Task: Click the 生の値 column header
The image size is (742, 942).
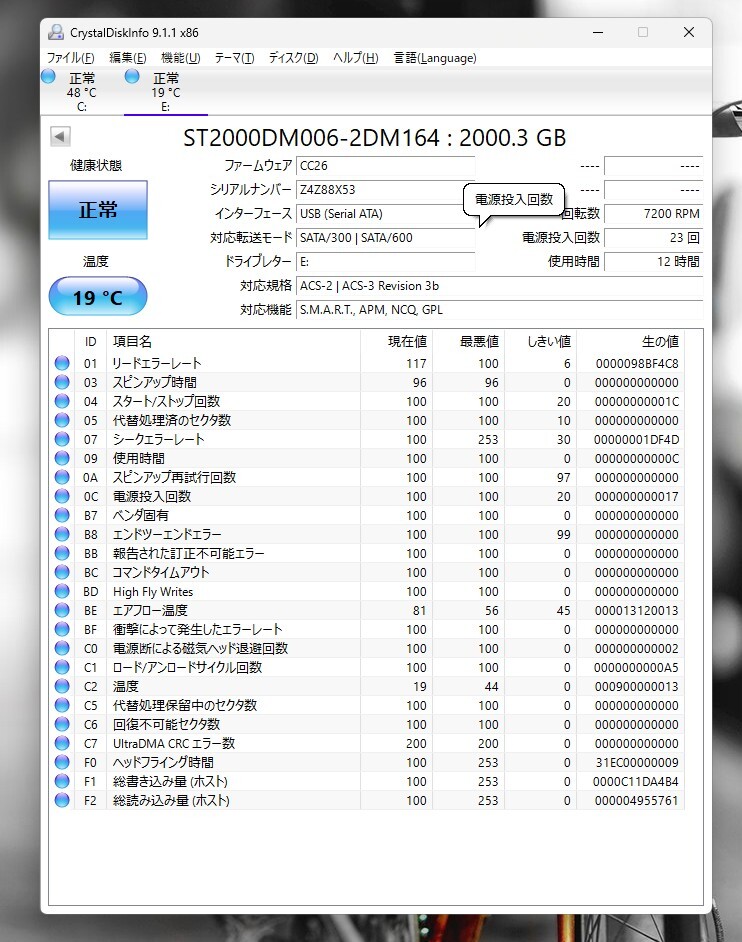Action: point(630,341)
